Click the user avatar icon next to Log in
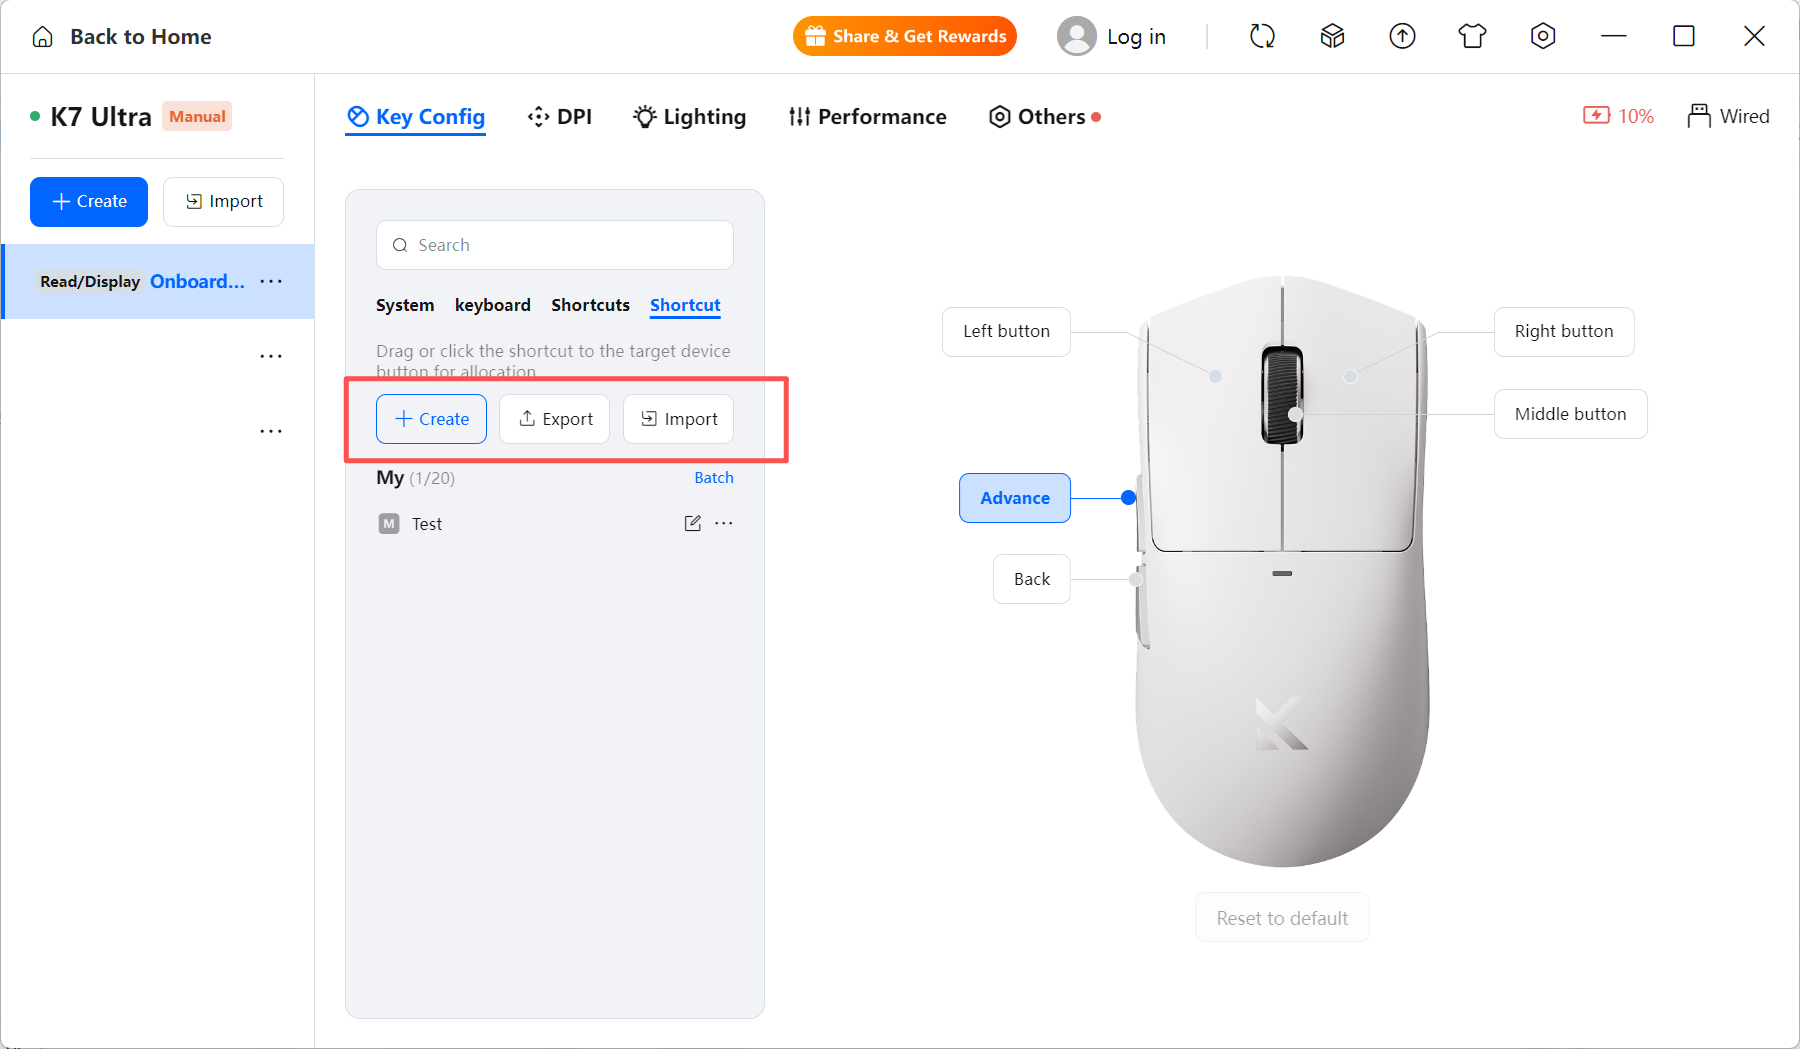1800x1049 pixels. point(1076,37)
